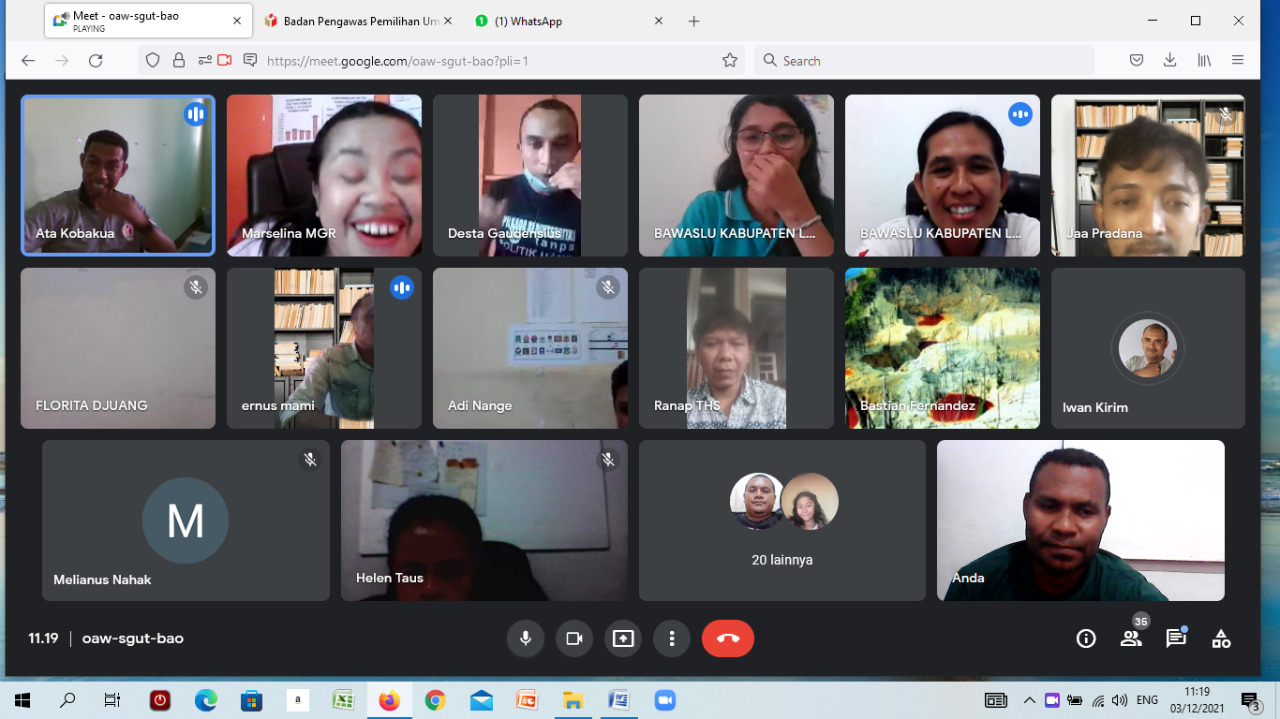Click the site lock icon in the address bar
This screenshot has width=1280, height=719.
[x=179, y=60]
